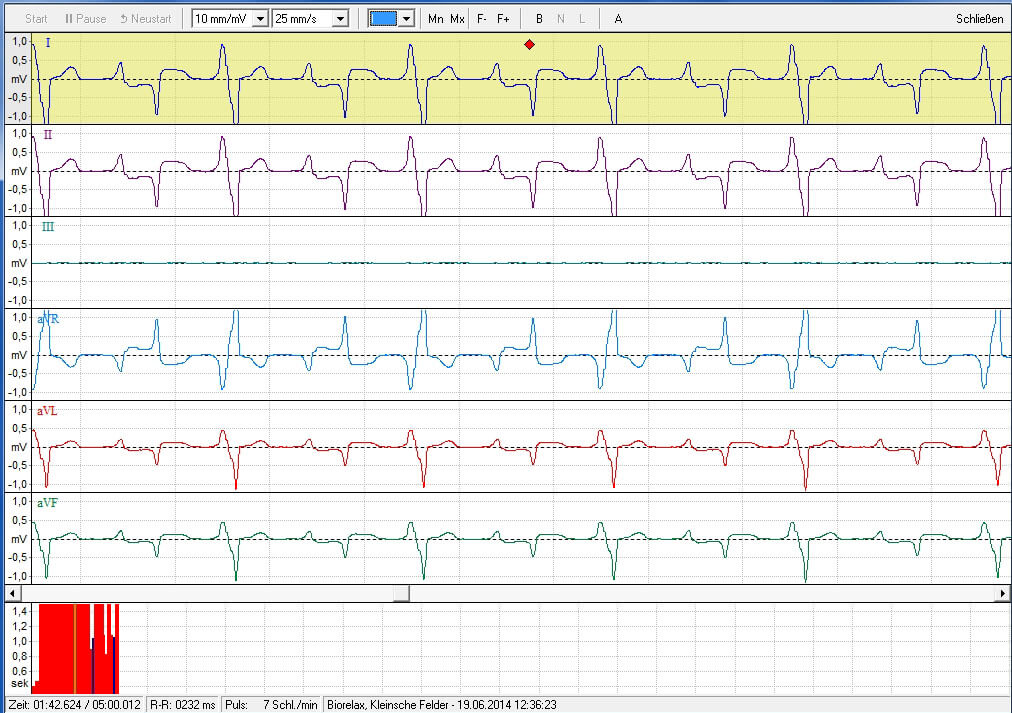Open the blue color dropdown arrow

click(406, 19)
